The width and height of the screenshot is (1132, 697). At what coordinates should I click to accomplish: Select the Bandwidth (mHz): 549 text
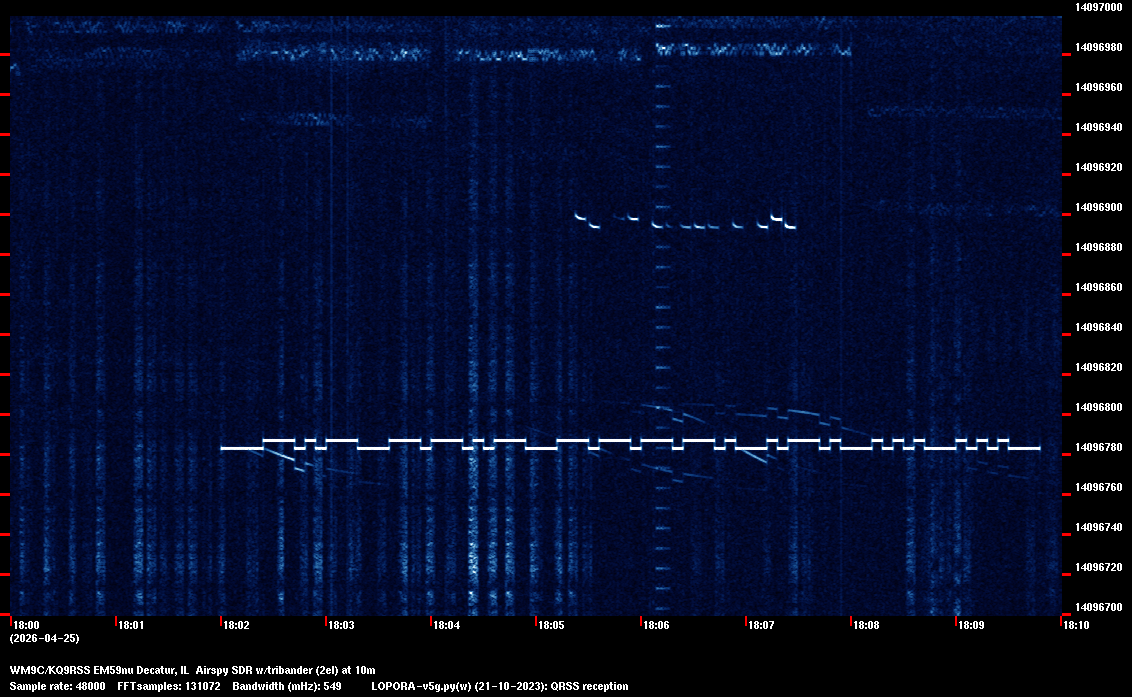pos(289,686)
